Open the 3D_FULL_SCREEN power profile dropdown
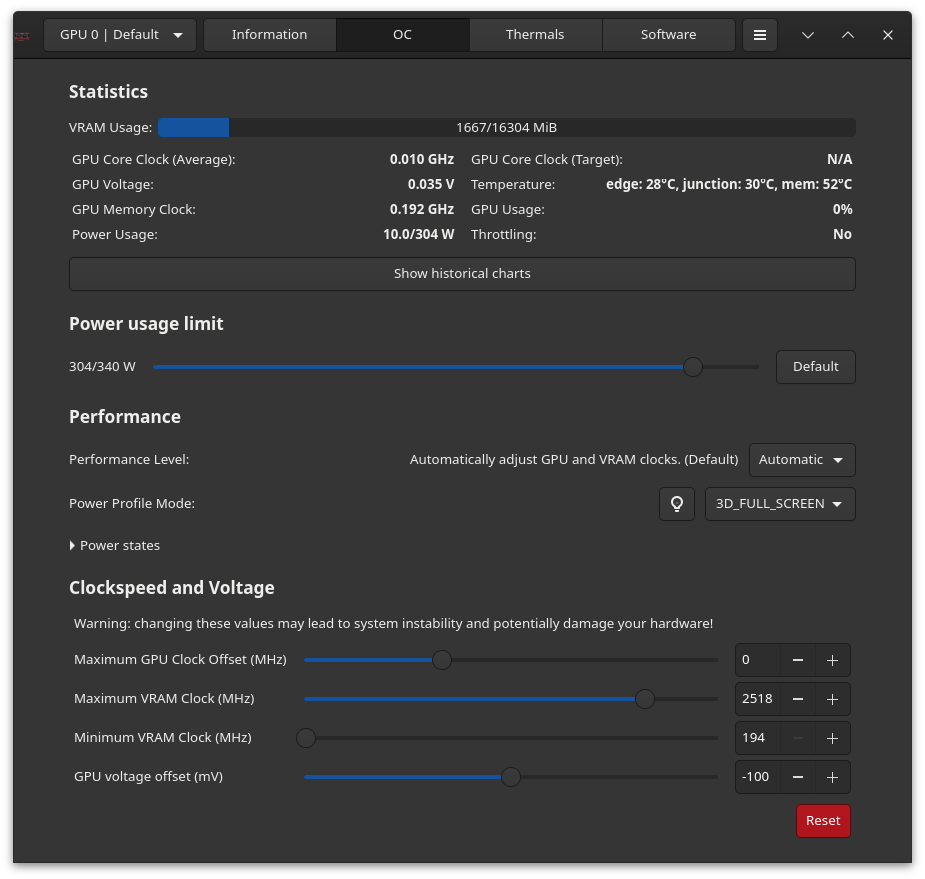 (780, 504)
